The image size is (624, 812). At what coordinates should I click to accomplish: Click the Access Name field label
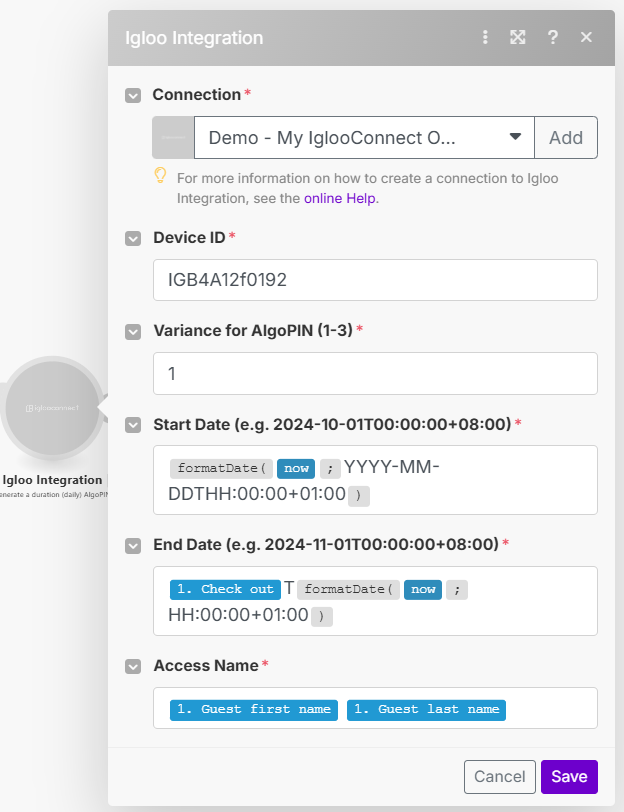point(206,665)
